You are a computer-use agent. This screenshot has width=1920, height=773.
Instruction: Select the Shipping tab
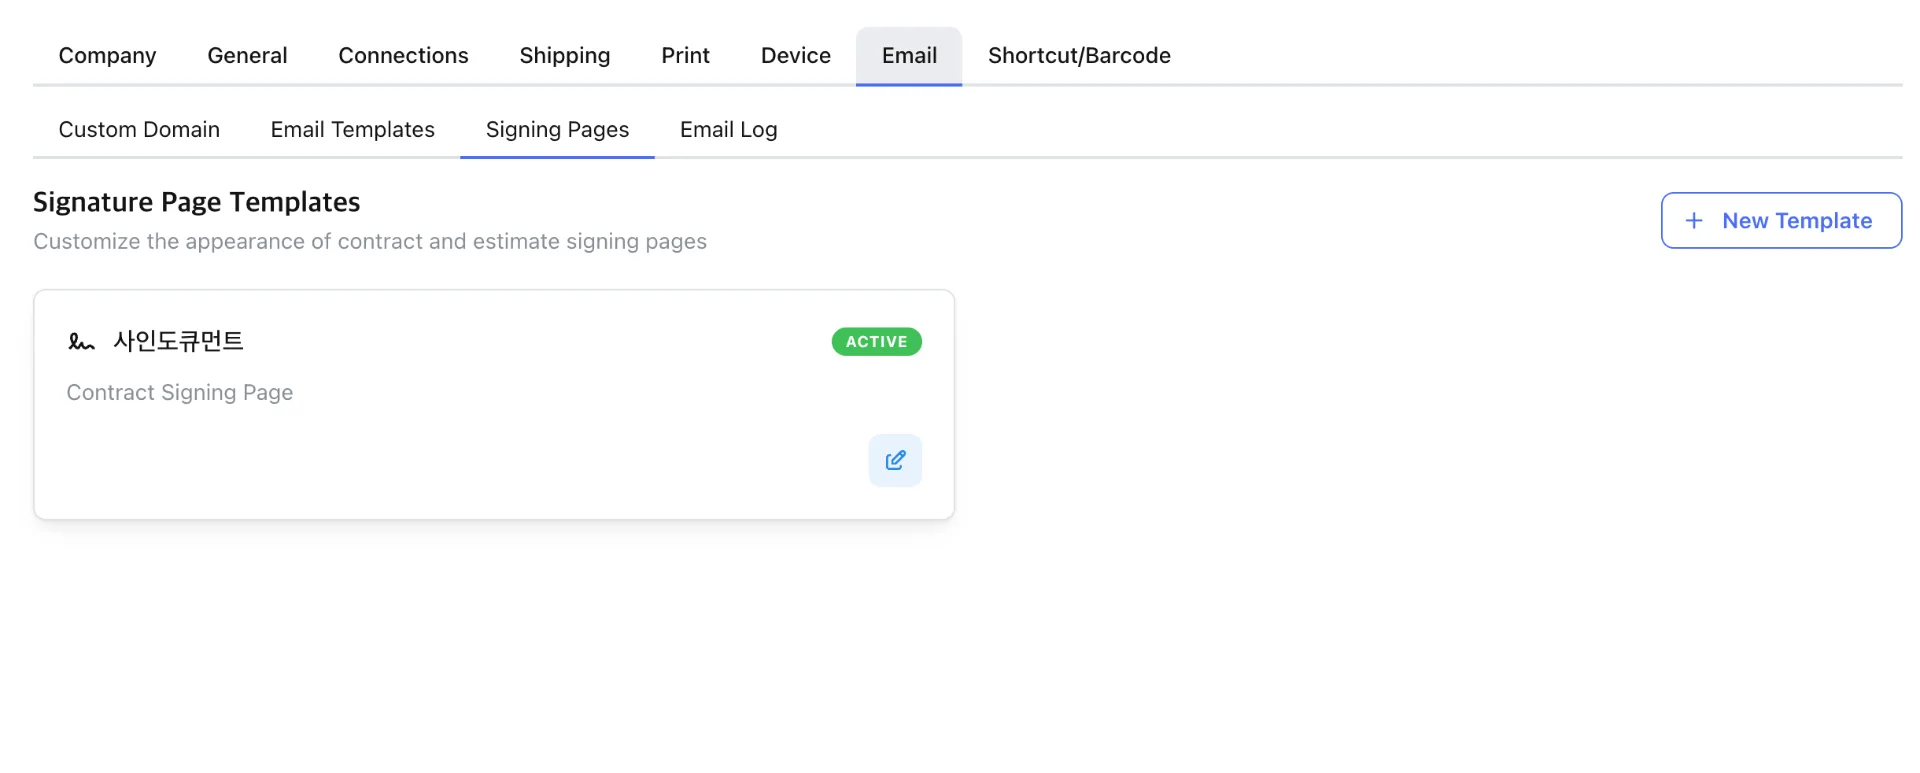click(x=564, y=56)
